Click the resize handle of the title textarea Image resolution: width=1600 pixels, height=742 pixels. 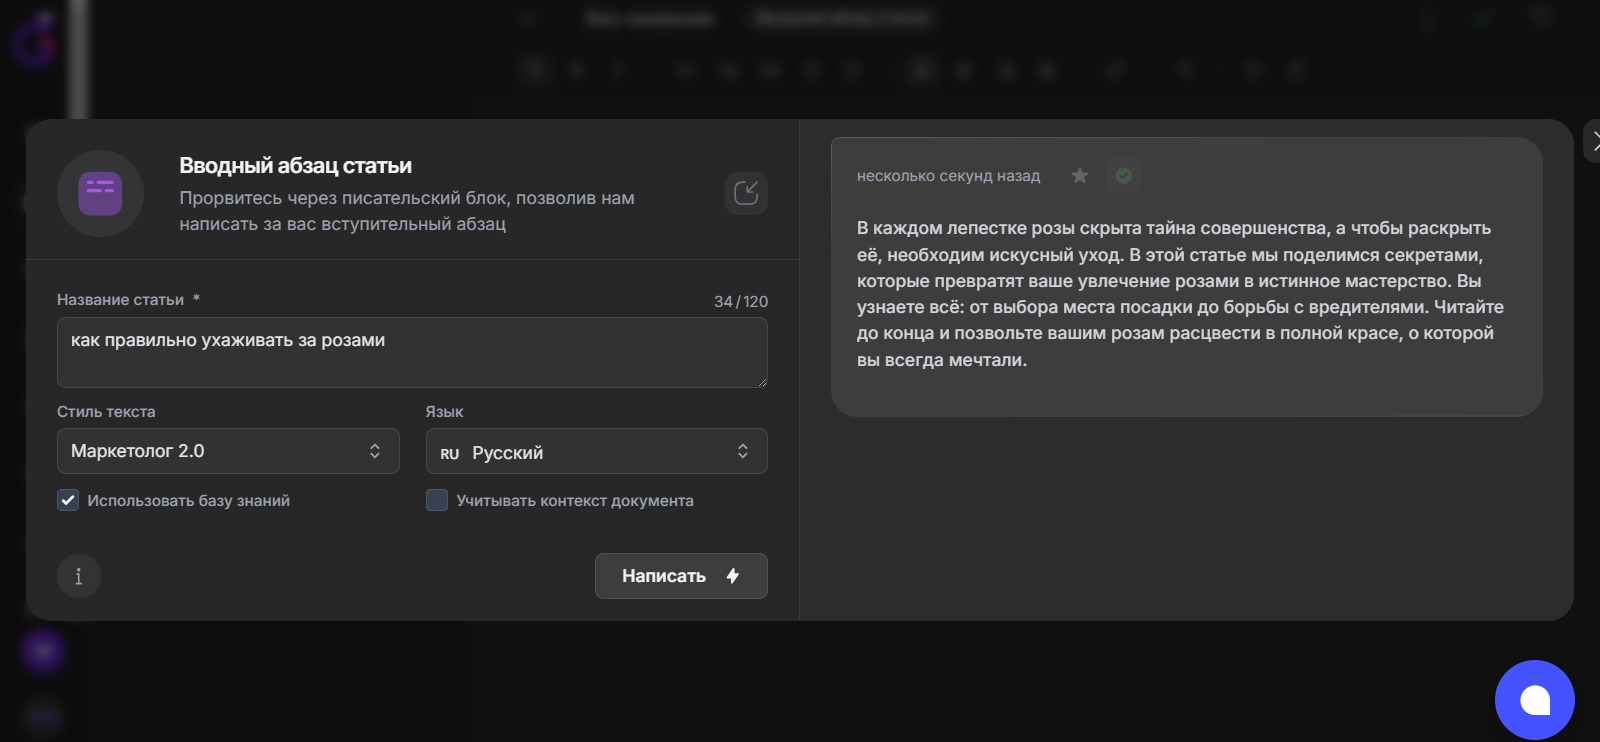(763, 383)
